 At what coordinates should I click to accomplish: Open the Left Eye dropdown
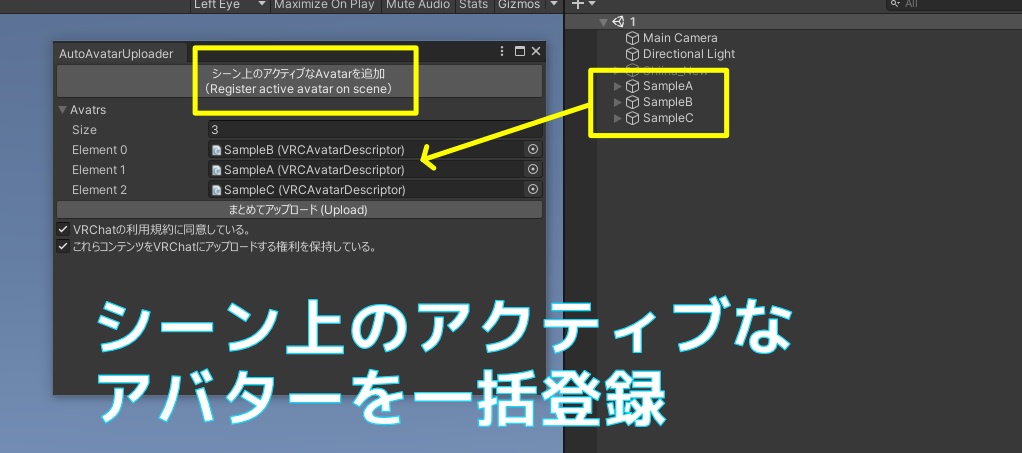pyautogui.click(x=230, y=5)
